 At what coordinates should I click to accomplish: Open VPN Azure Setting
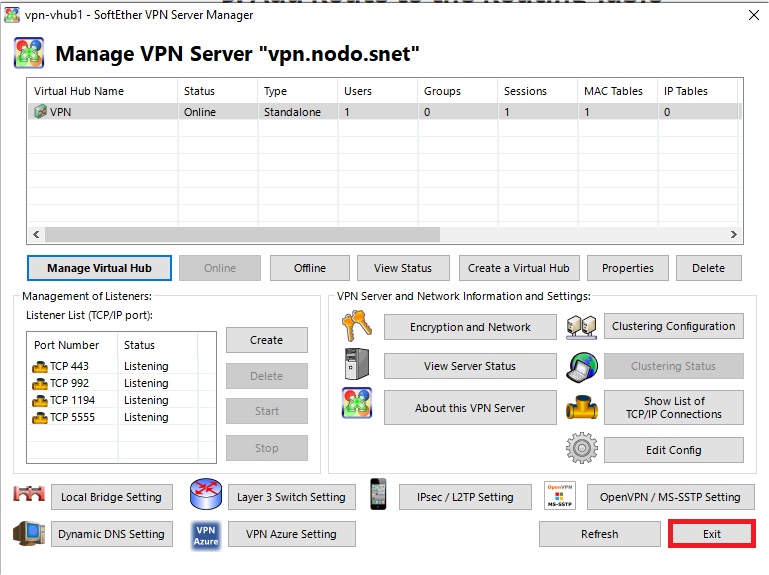[292, 534]
